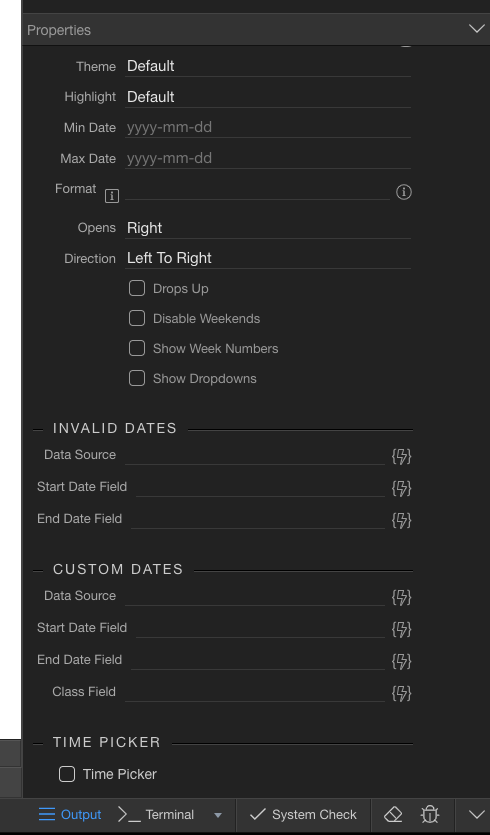490x835 pixels.
Task: Check the Show Week Numbers option
Action: [x=137, y=348]
